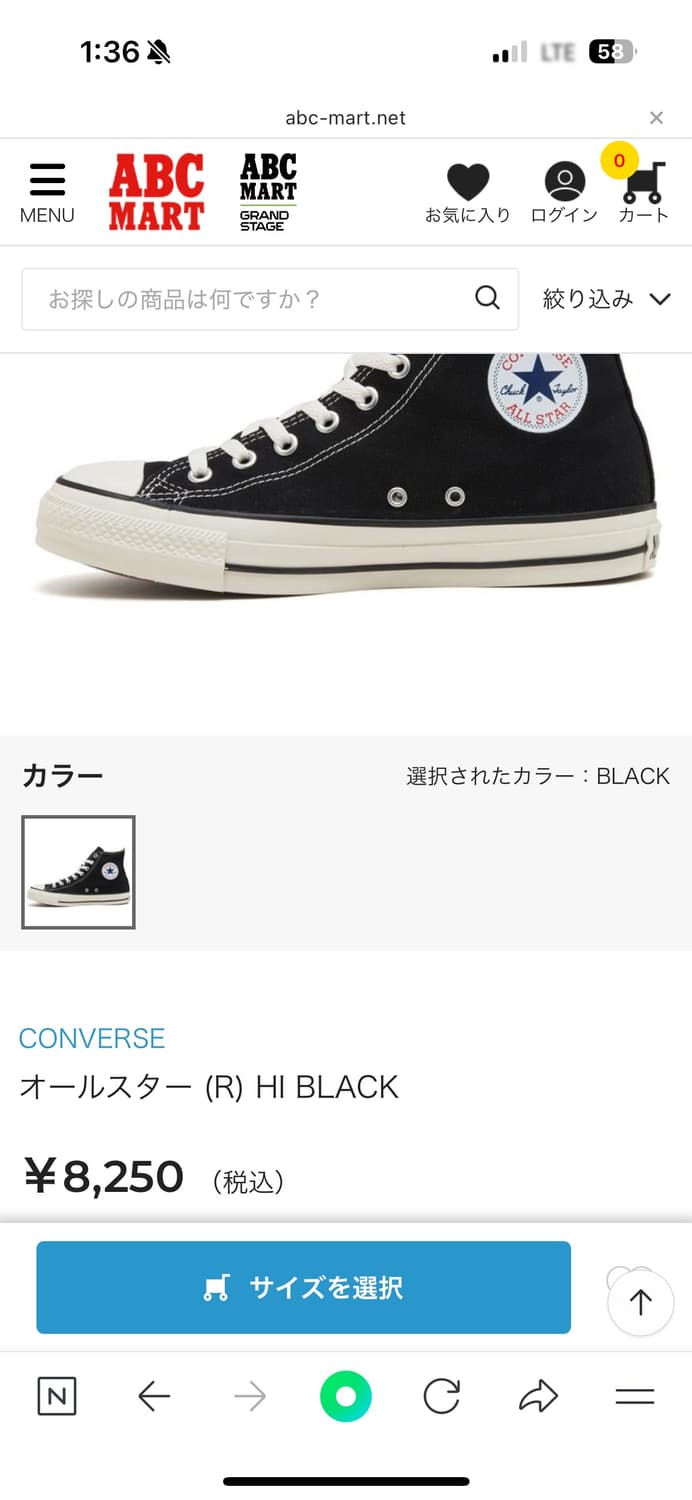Tap the browser share arrow icon
Viewport: 692px width, 1500px height.
pyautogui.click(x=538, y=1396)
